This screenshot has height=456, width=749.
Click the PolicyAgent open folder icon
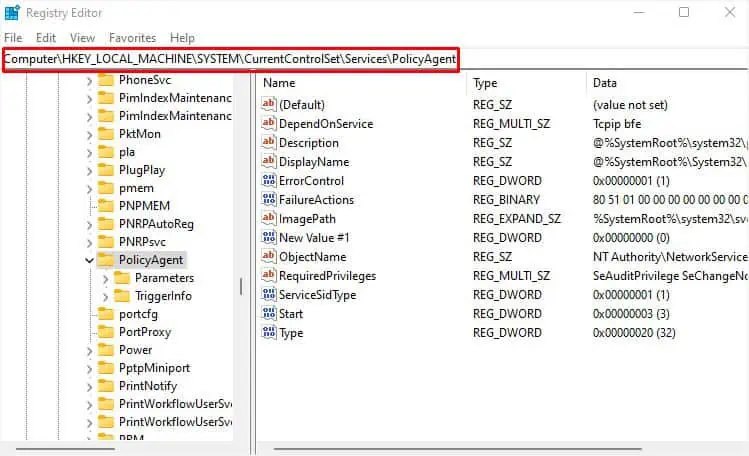(106, 260)
